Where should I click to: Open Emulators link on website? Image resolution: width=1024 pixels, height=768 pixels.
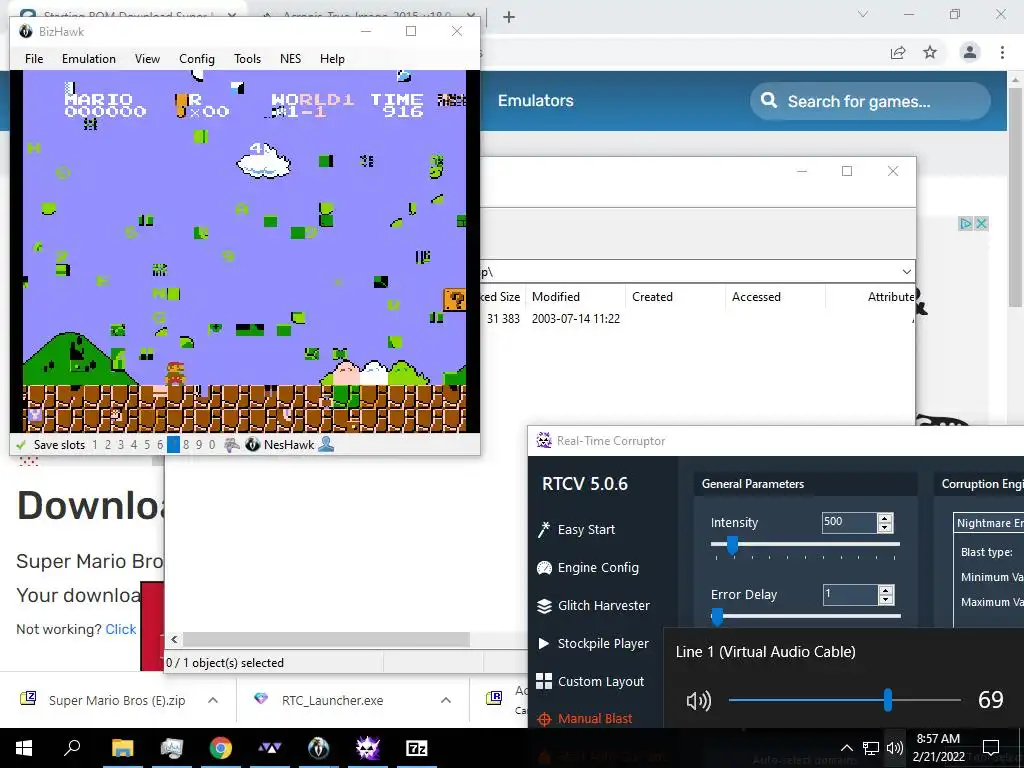click(x=536, y=101)
